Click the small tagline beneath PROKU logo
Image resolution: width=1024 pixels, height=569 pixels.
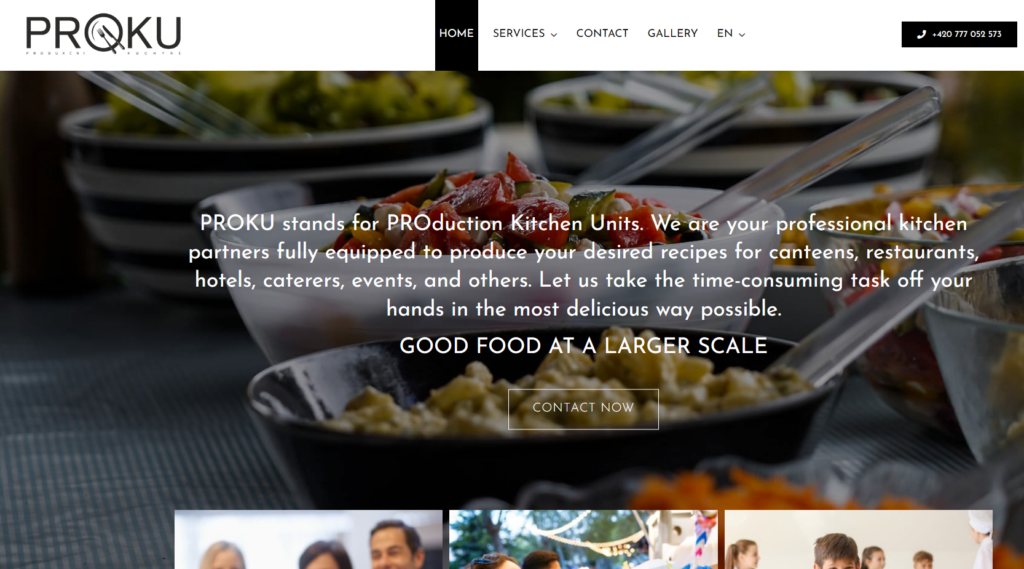(x=103, y=53)
